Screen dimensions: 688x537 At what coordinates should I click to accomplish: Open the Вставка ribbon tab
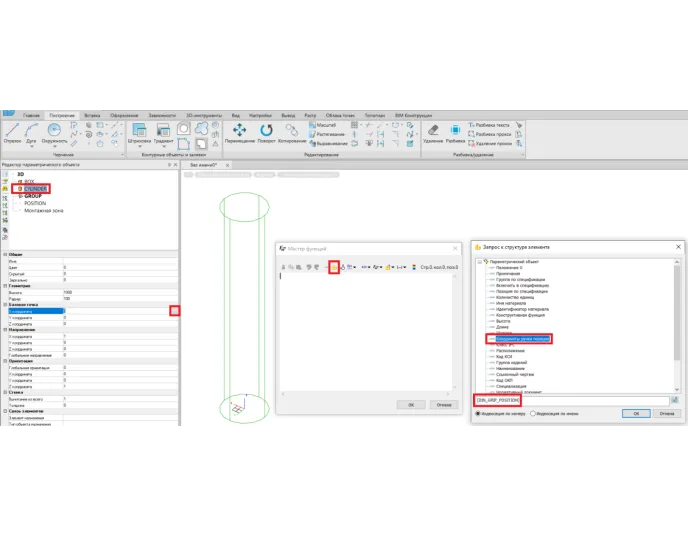(x=92, y=115)
